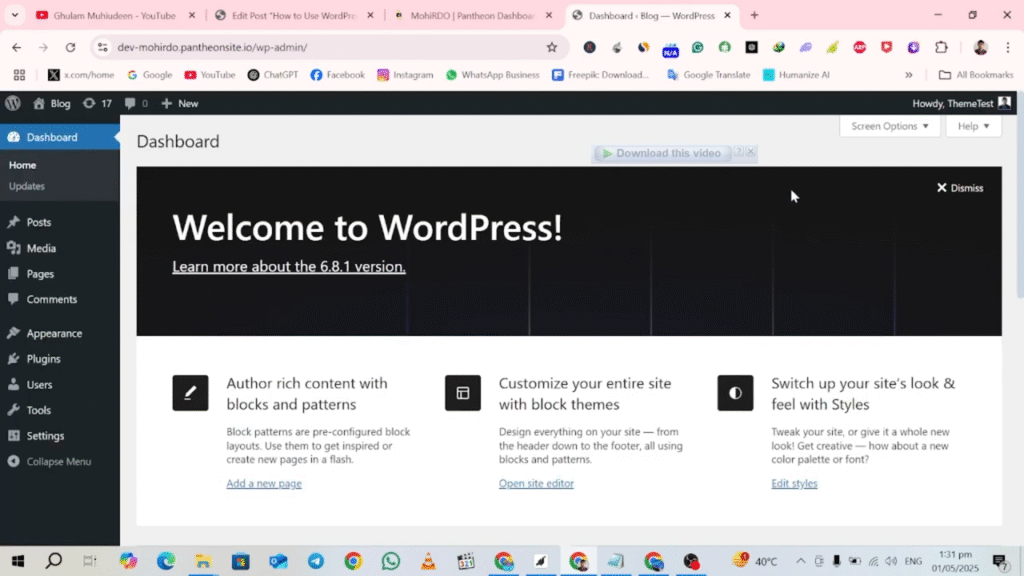Click the comments bubble icon in admin bar

tap(137, 103)
